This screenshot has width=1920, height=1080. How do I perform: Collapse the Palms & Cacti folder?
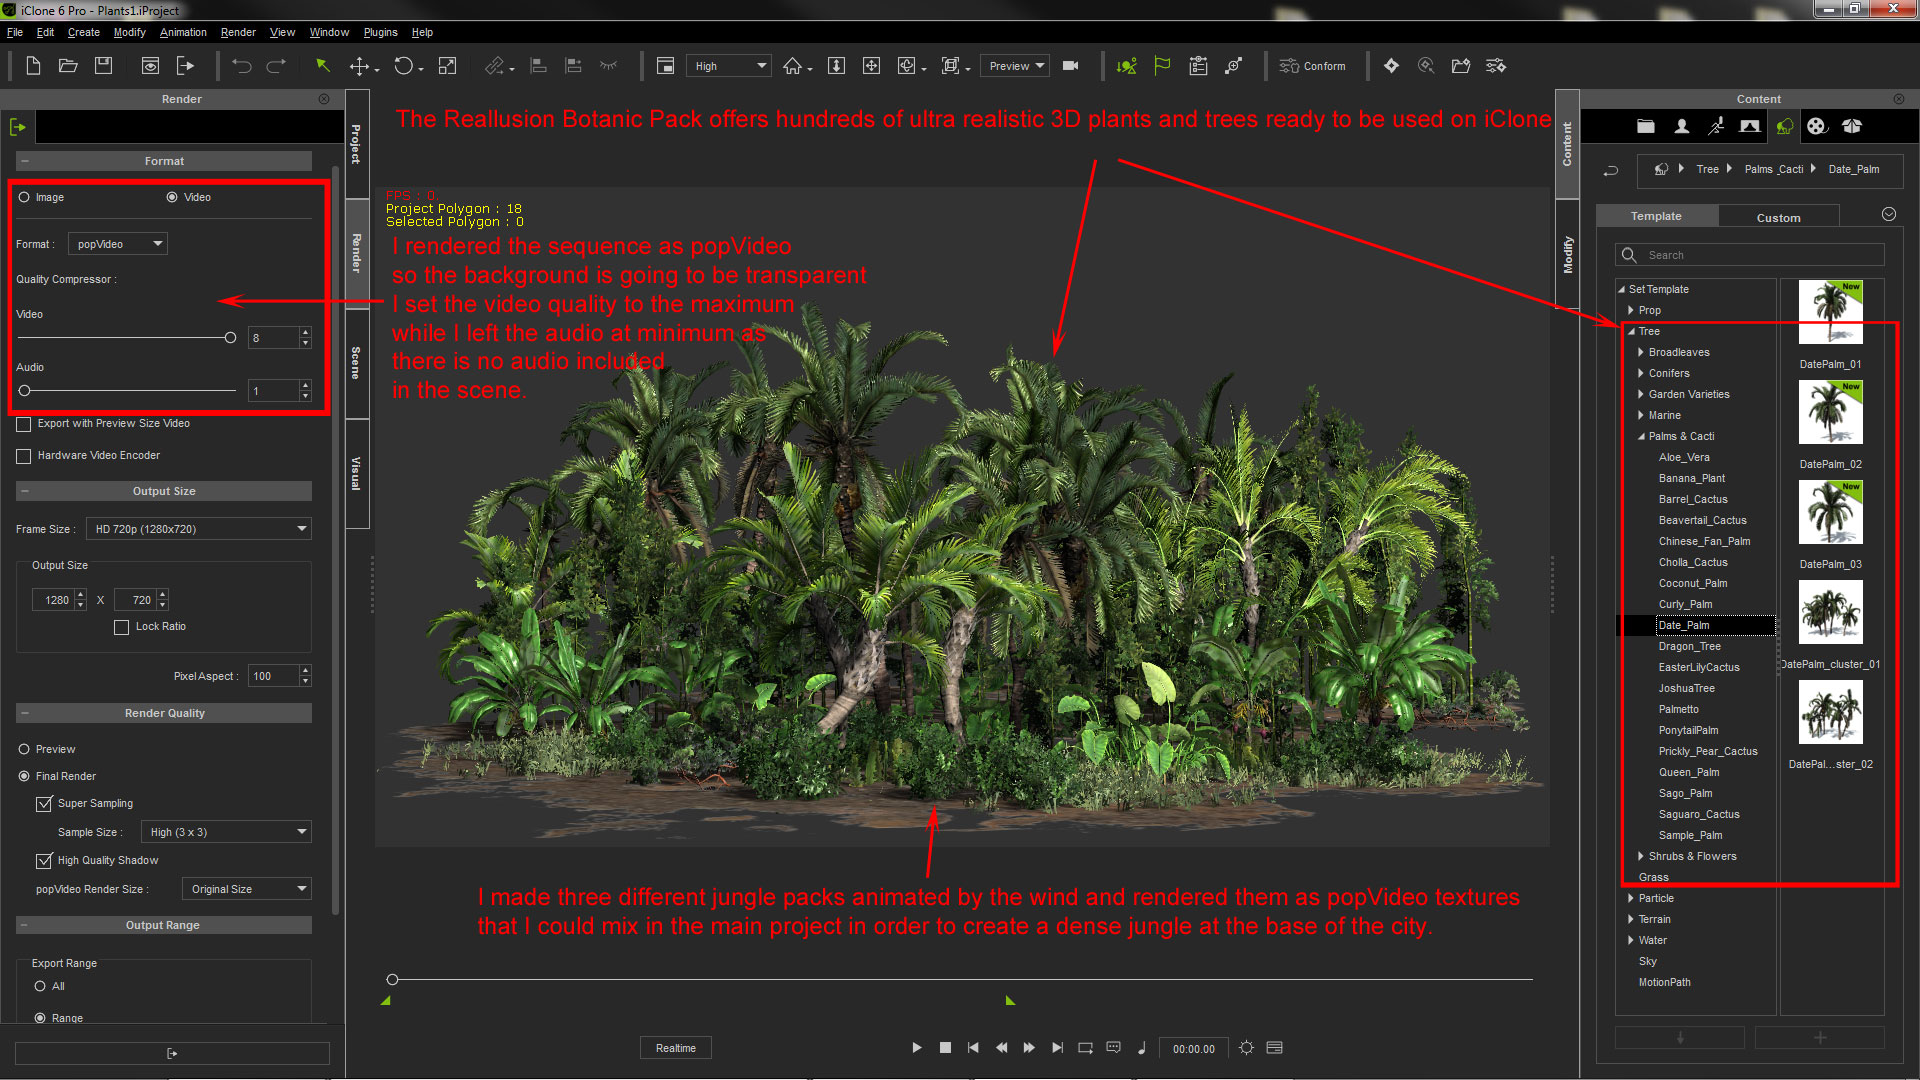tap(1641, 436)
